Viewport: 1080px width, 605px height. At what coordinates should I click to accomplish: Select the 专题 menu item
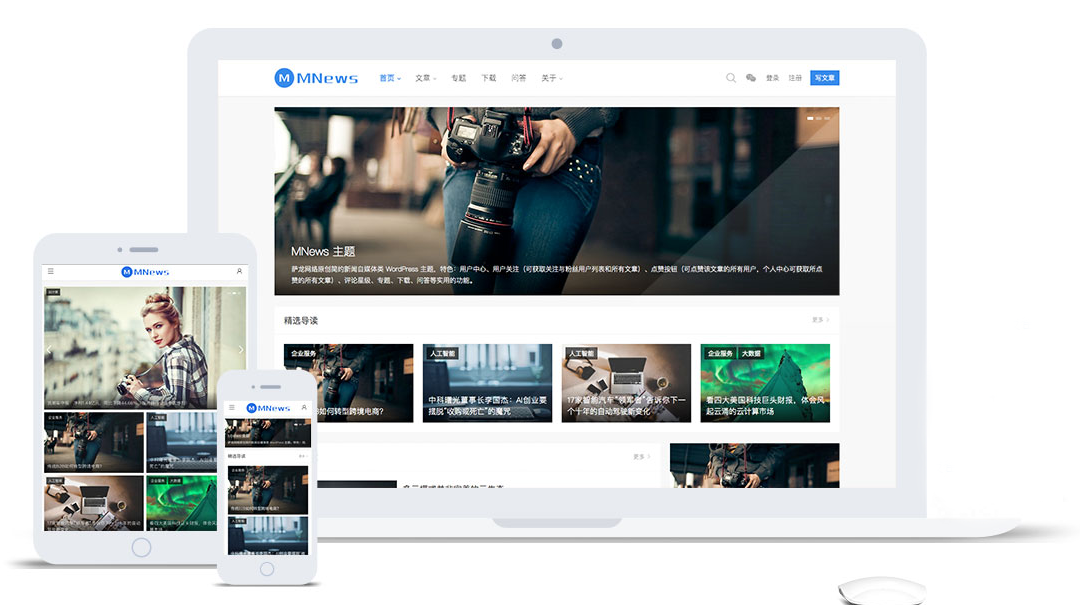pyautogui.click(x=459, y=78)
